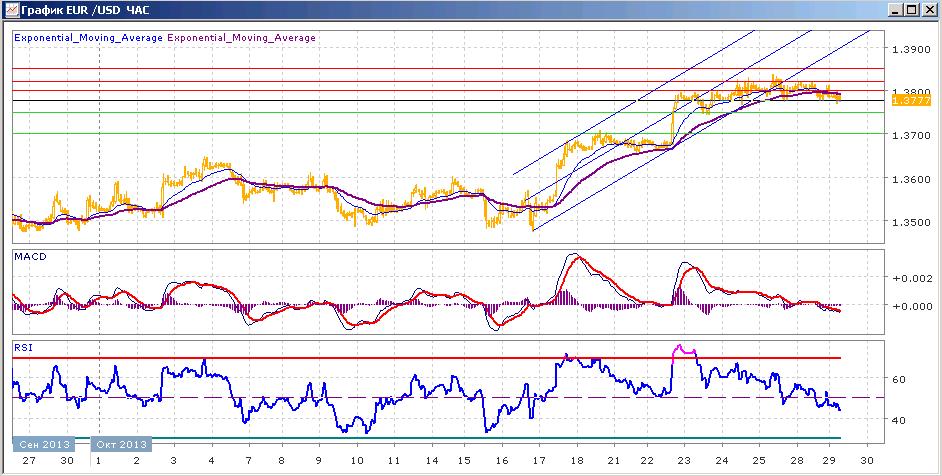Close the EUR/USD chart window
942x476 pixels.
(928, 10)
